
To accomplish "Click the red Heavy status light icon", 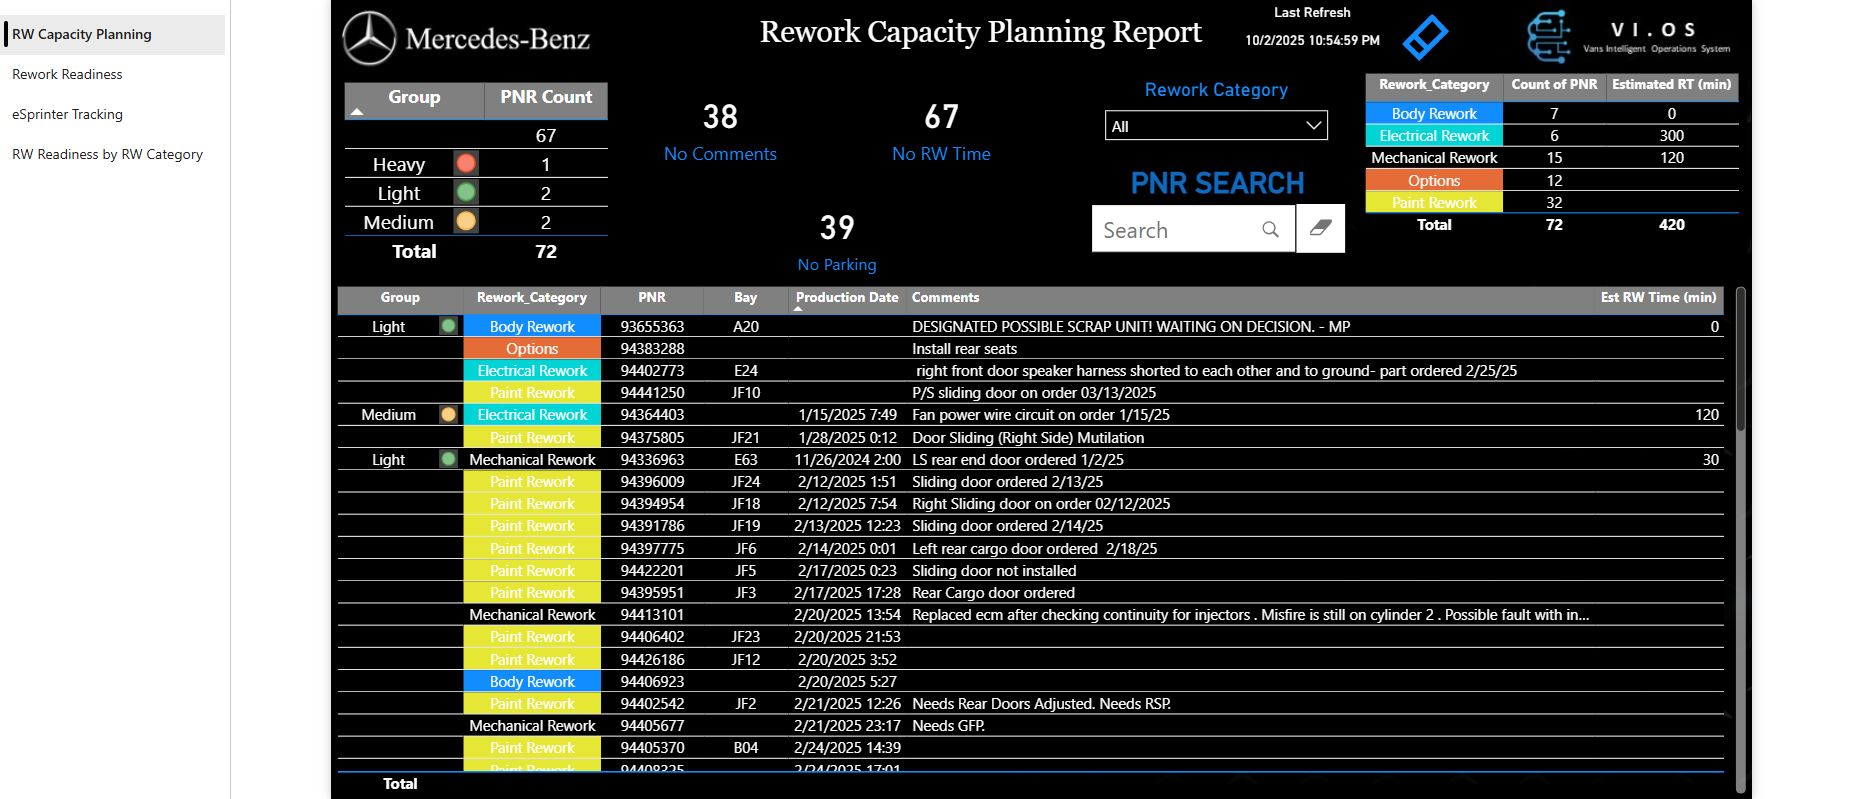I will click(466, 164).
